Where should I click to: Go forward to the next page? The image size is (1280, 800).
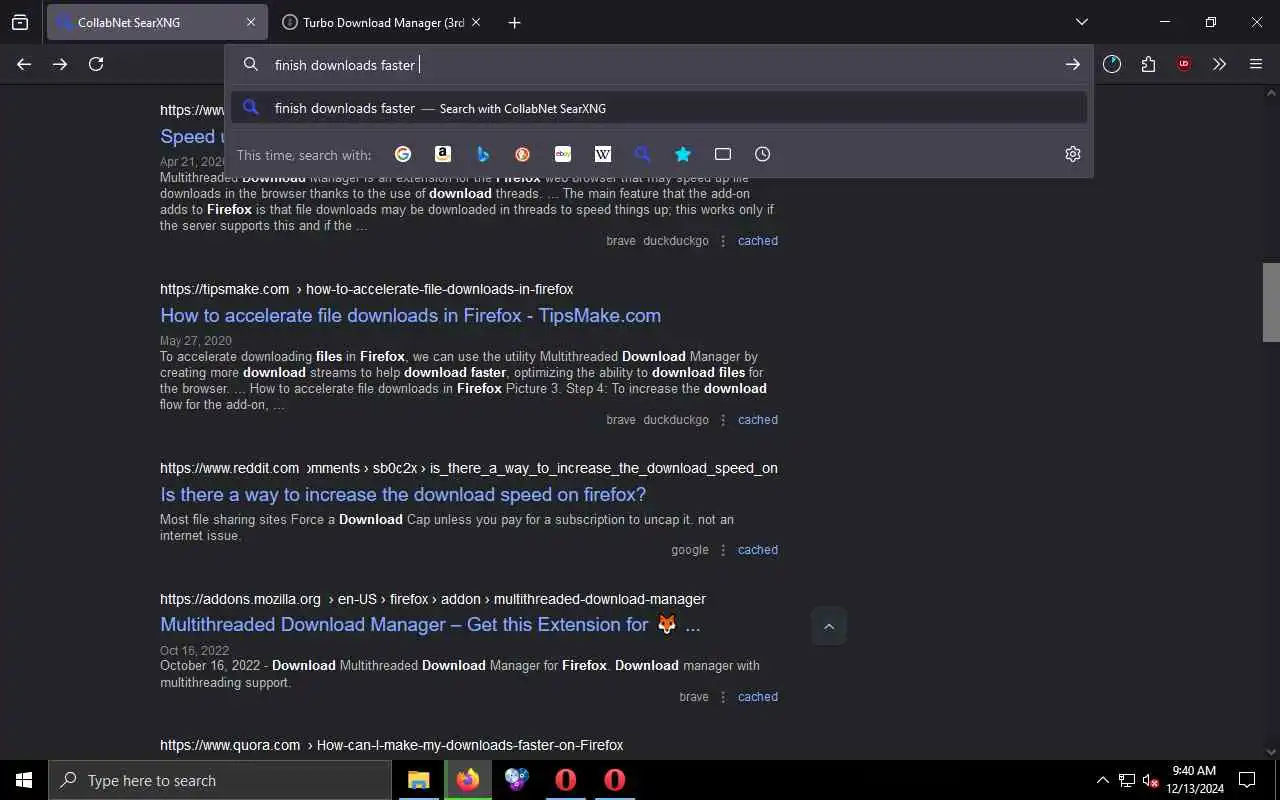60,64
